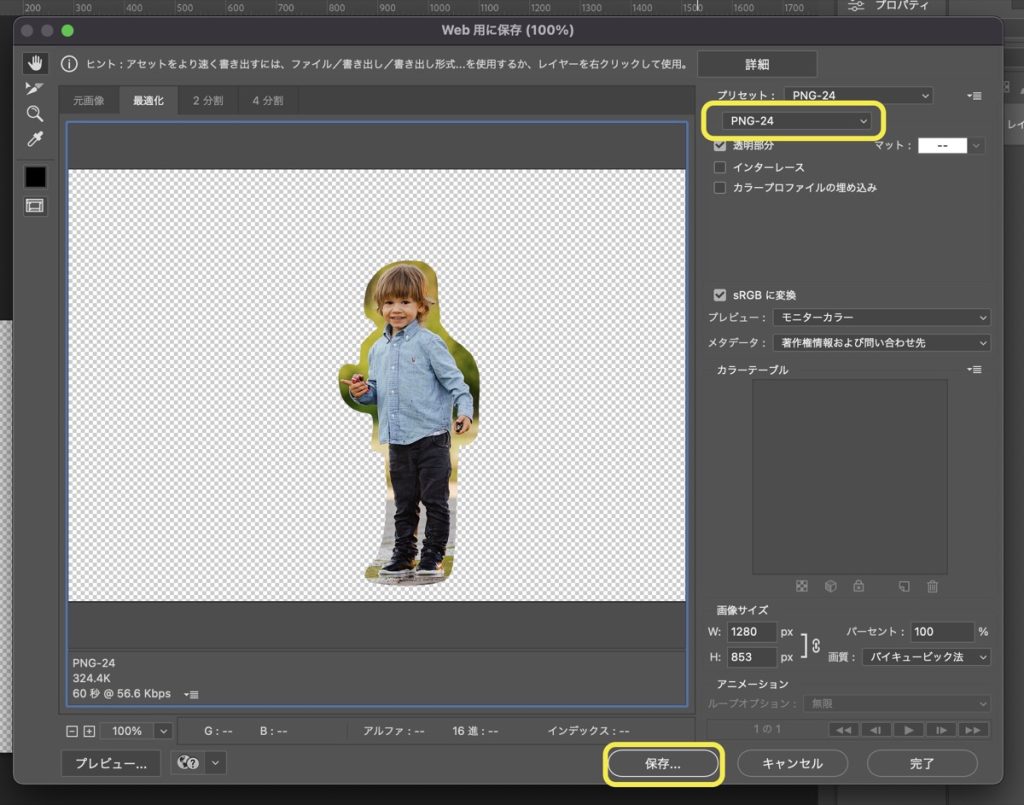Open the optimize menu icon beside the preset
The width and height of the screenshot is (1024, 805).
(x=974, y=96)
